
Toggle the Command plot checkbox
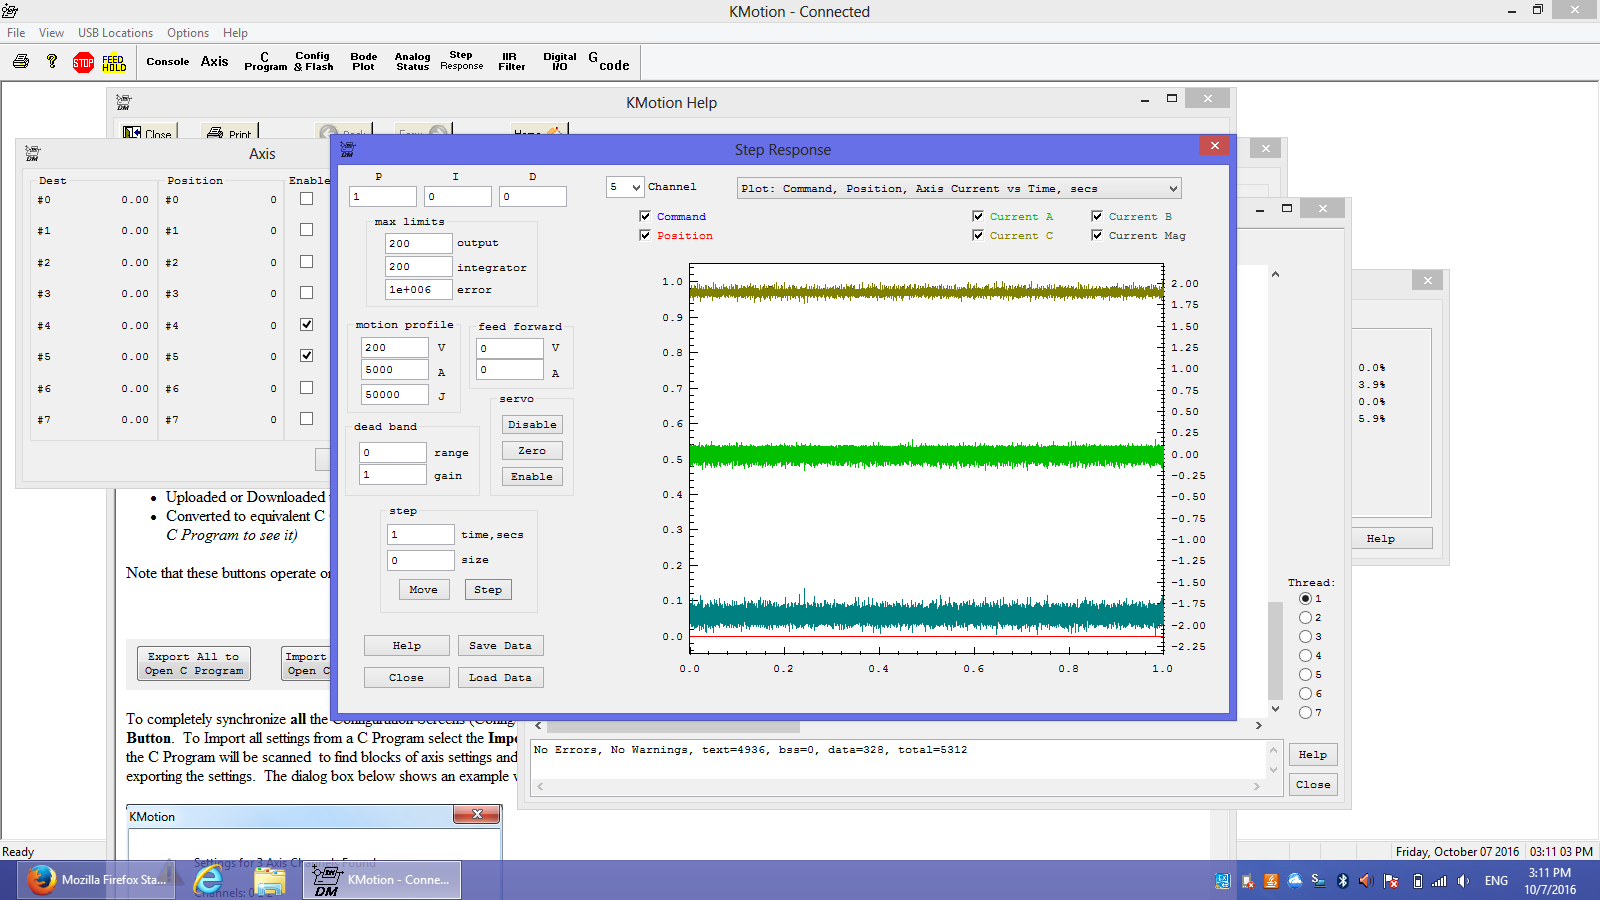point(645,216)
